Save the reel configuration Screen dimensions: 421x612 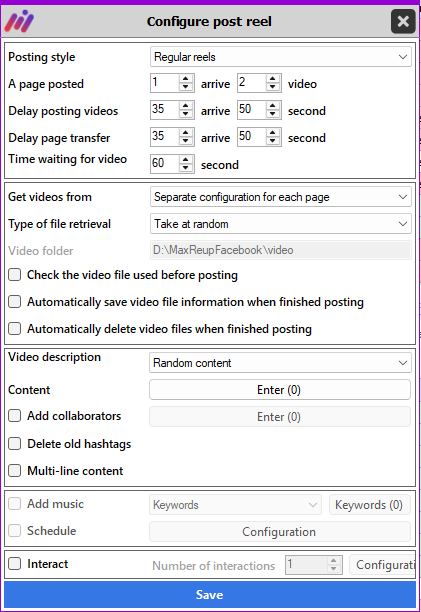pos(210,594)
